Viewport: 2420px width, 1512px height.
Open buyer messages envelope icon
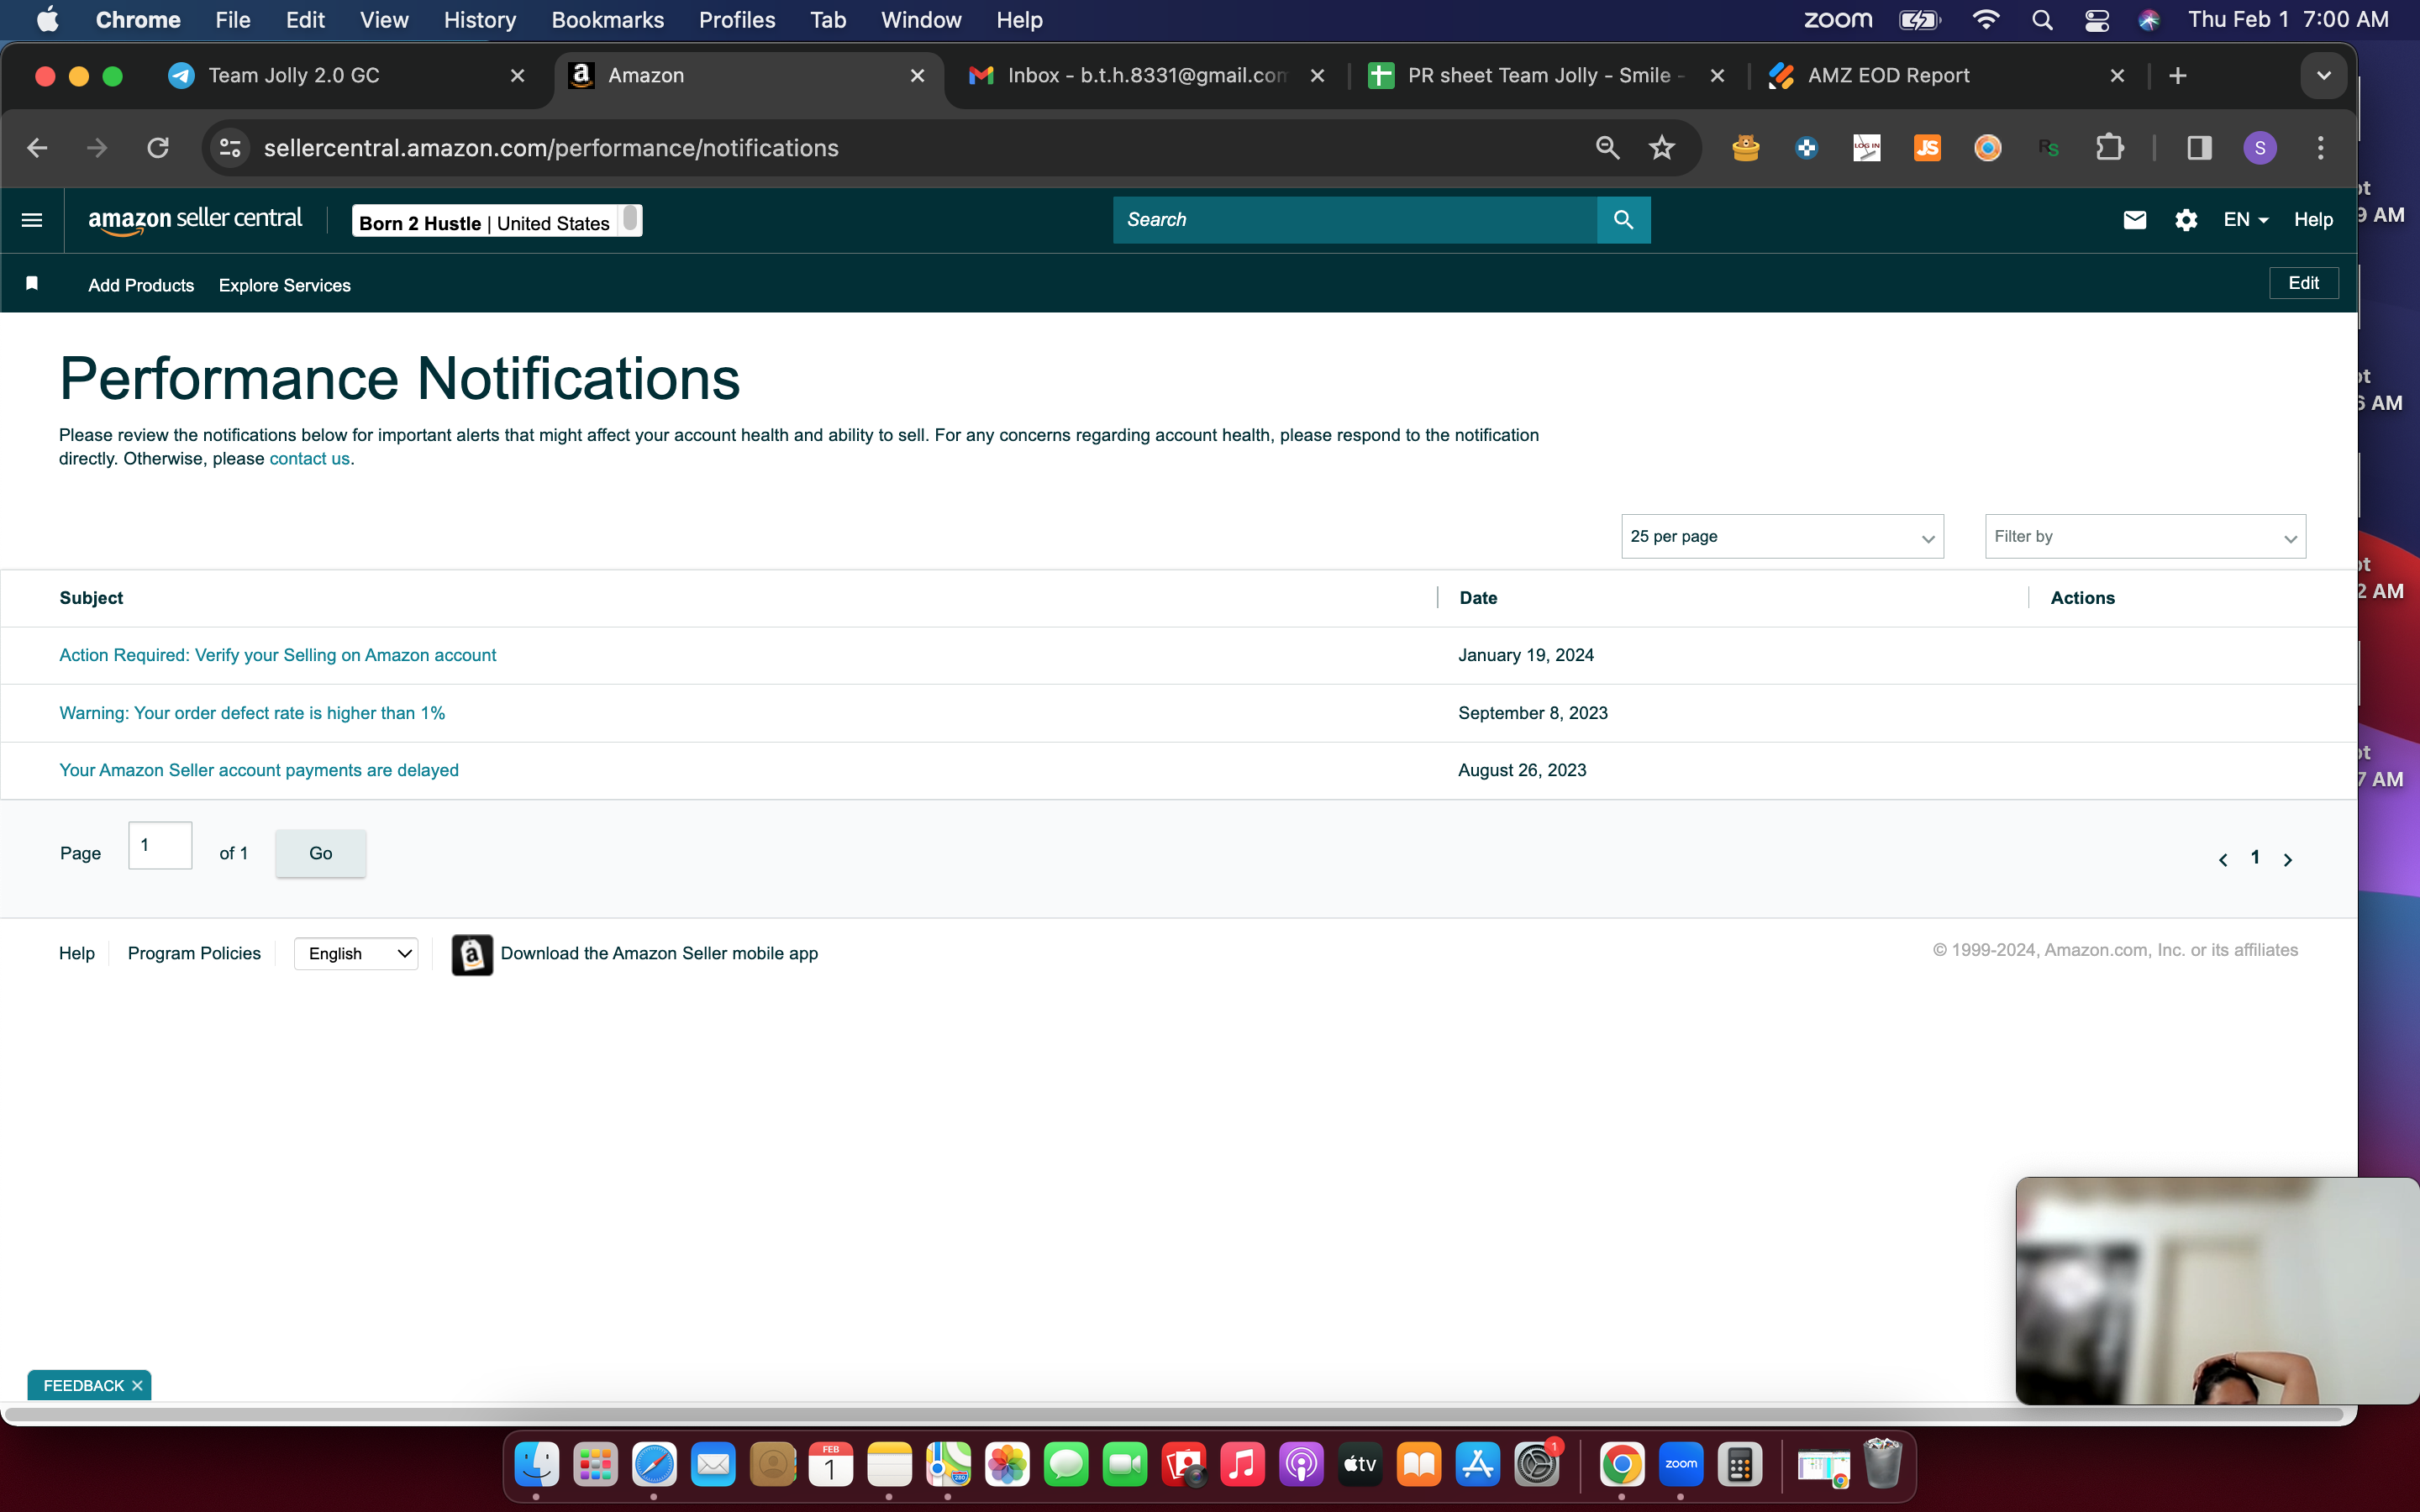(2134, 220)
